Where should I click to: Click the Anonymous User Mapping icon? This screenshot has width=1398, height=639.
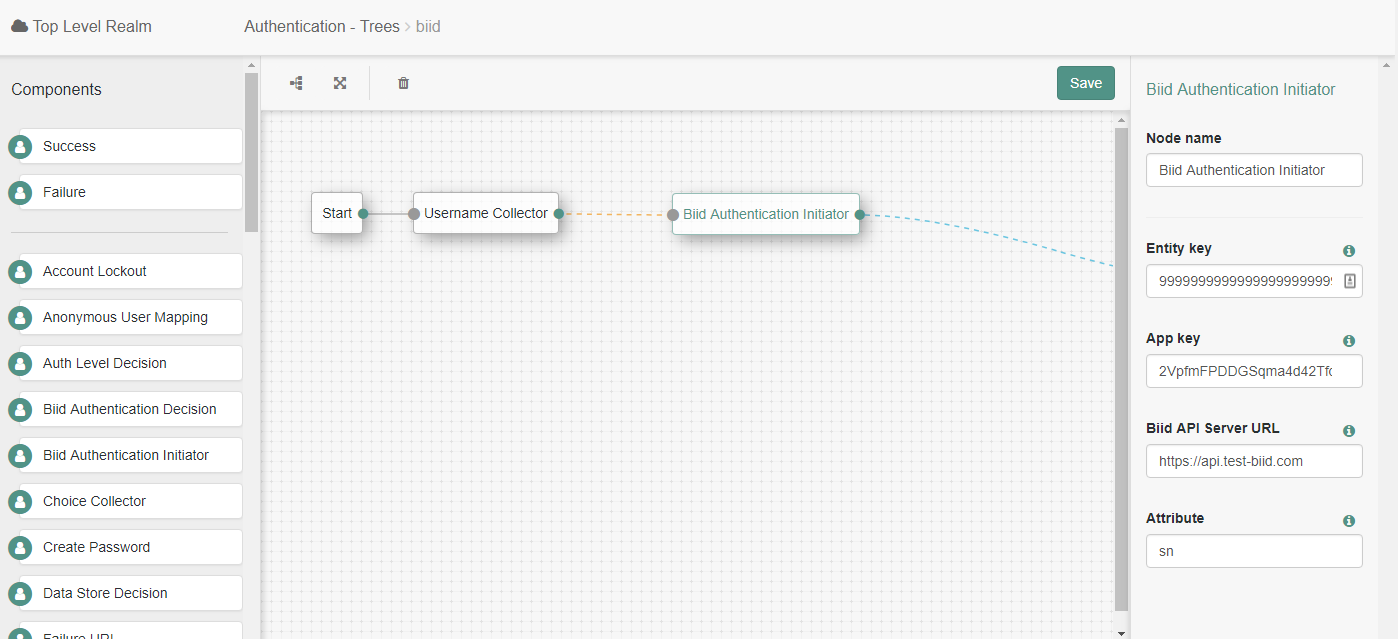coord(20,318)
